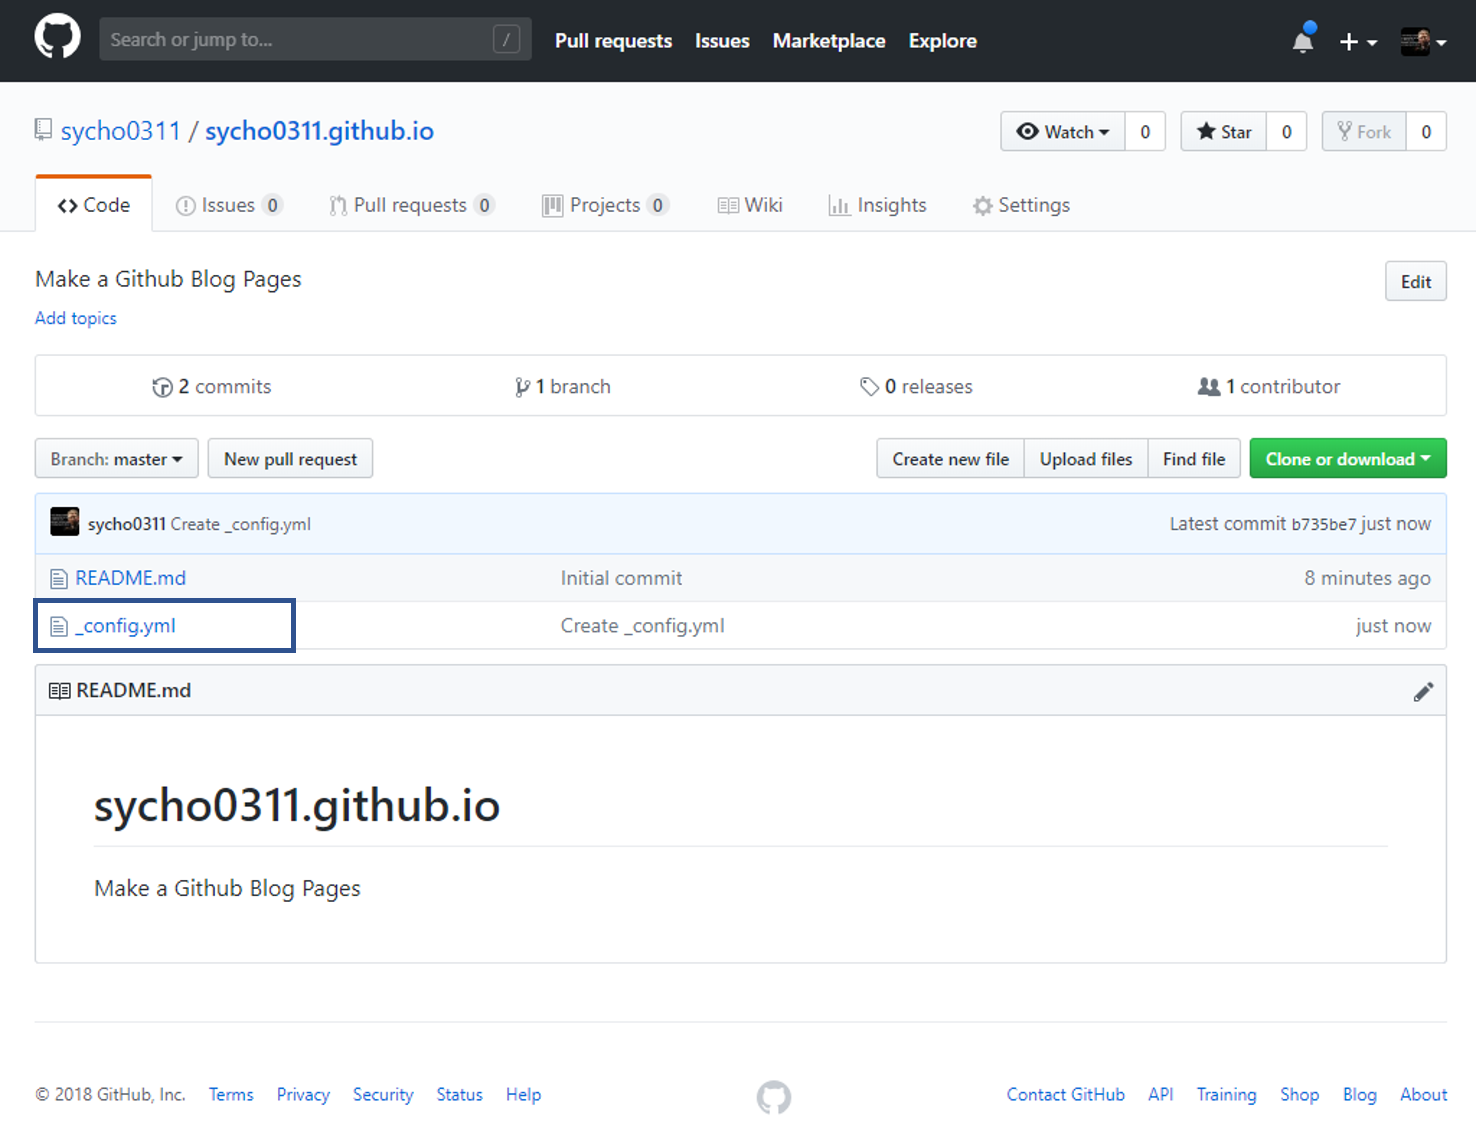The image size is (1476, 1125).
Task: Click the stargazers count beside Star
Action: (1286, 132)
